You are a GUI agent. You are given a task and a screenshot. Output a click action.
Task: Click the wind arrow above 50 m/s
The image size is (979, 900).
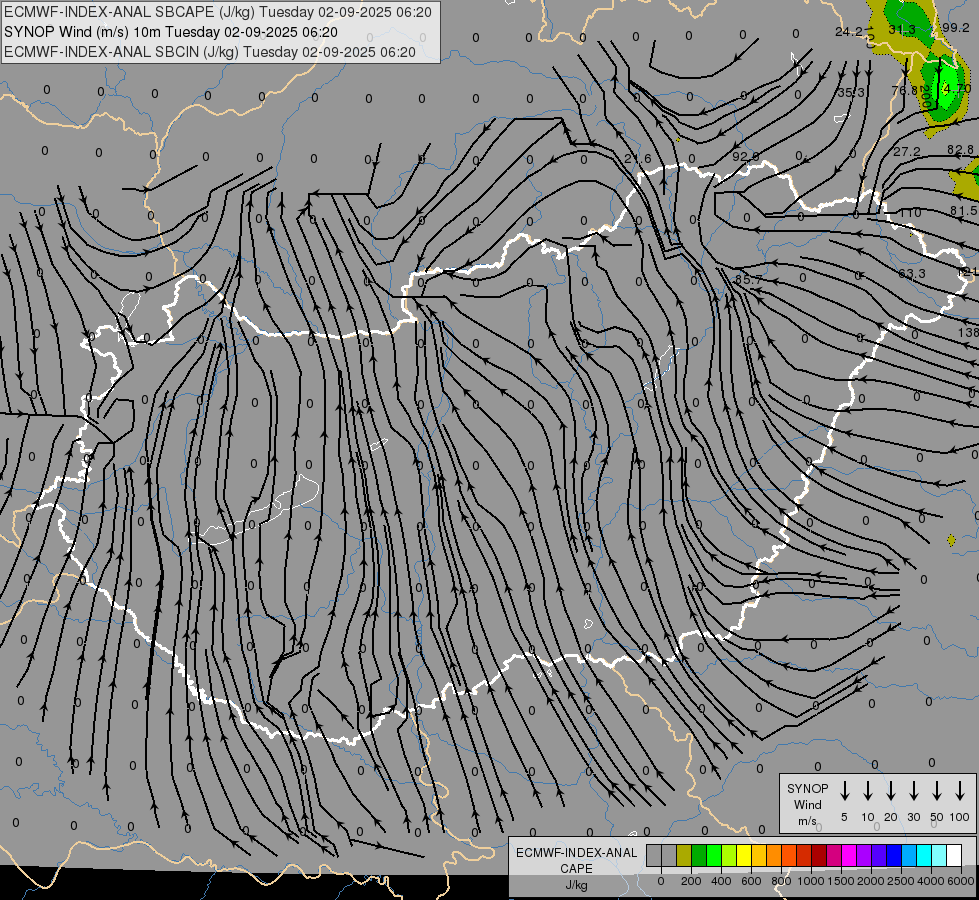(937, 791)
